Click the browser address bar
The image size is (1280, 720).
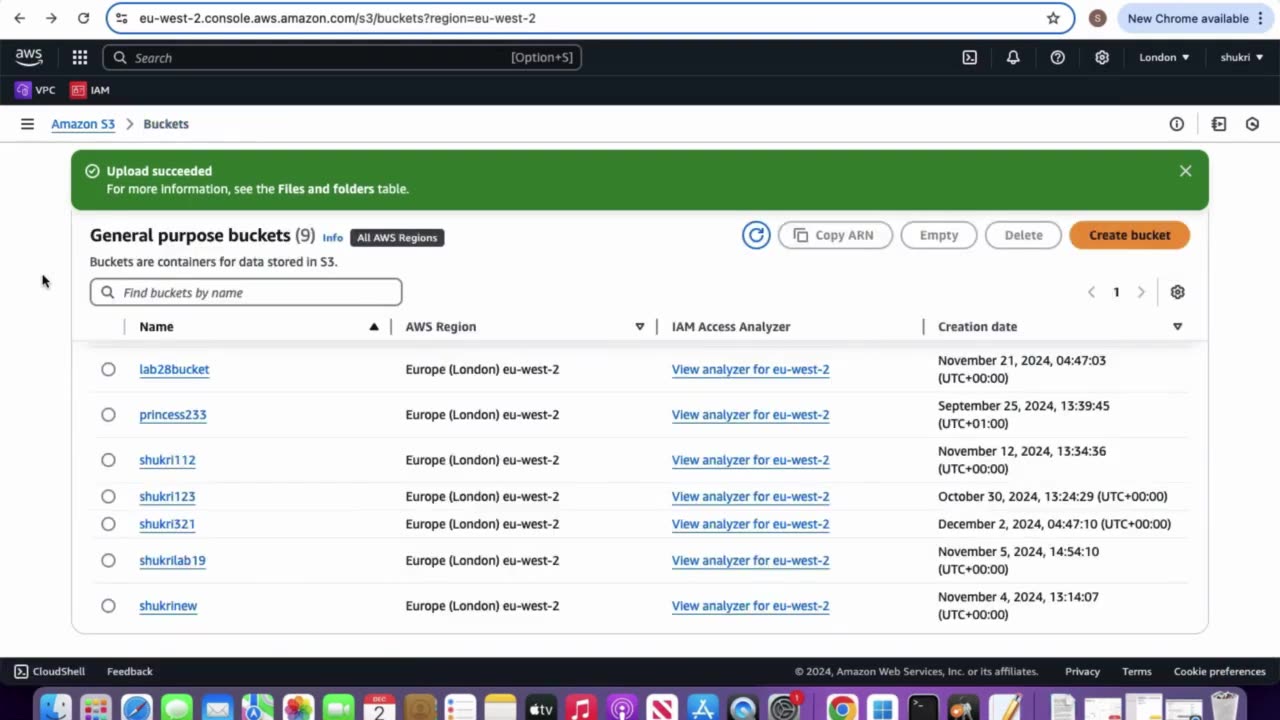coord(590,18)
